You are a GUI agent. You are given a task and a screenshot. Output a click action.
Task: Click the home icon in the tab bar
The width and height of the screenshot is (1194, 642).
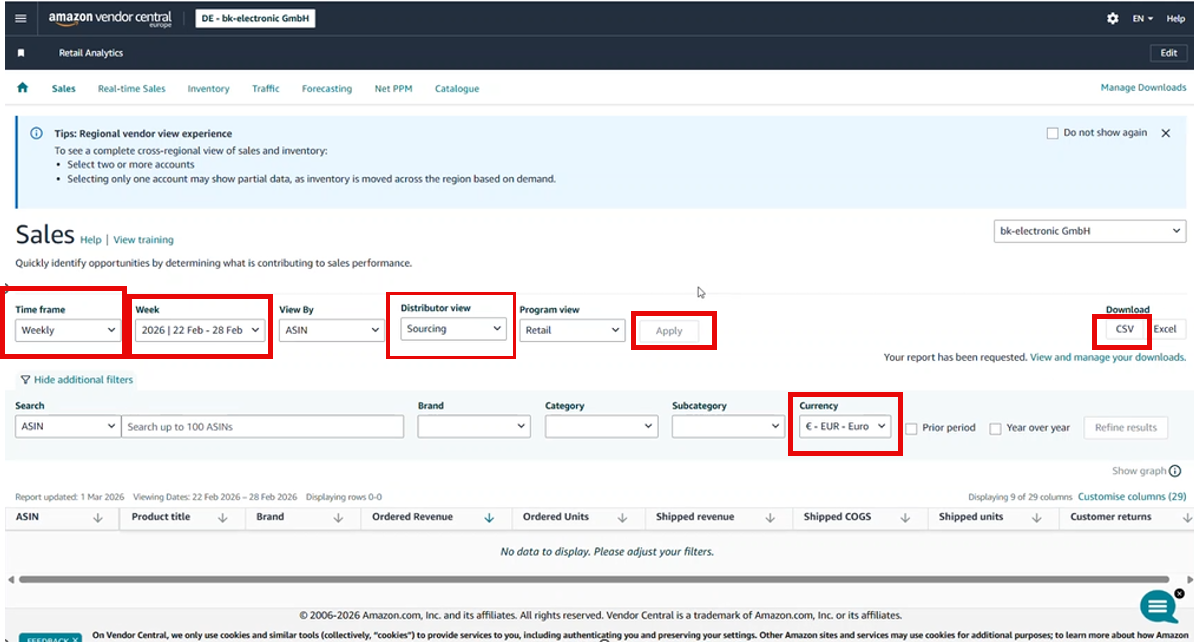(23, 88)
